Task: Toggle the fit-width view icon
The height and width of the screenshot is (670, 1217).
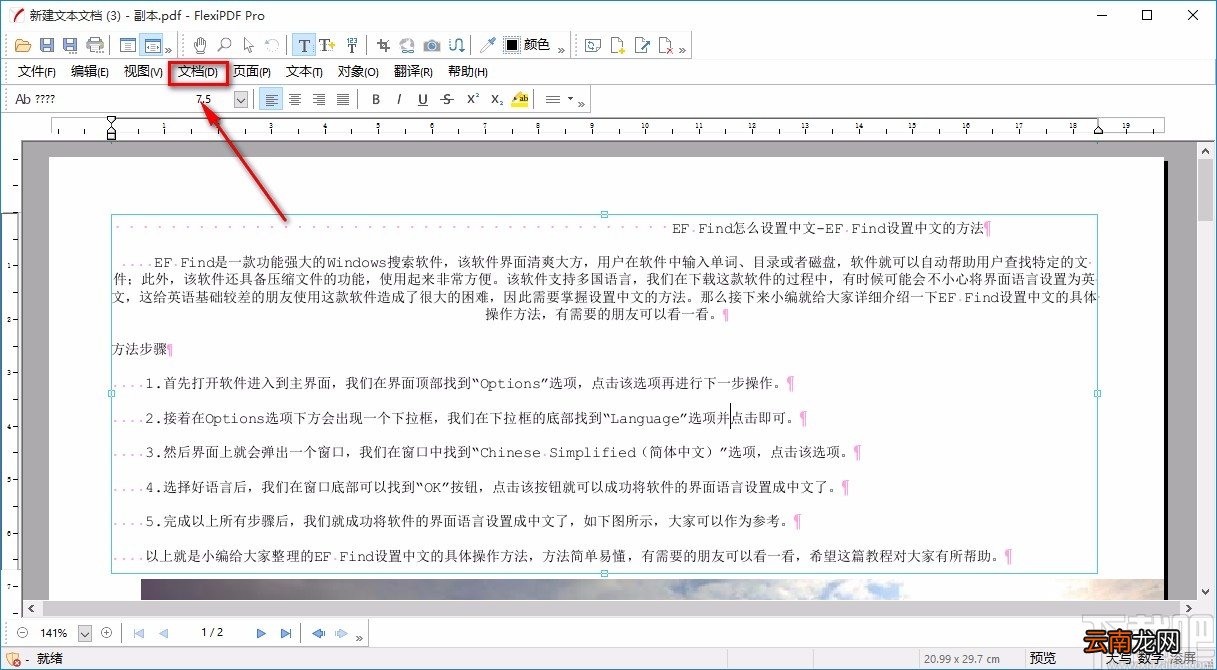Action: [152, 45]
